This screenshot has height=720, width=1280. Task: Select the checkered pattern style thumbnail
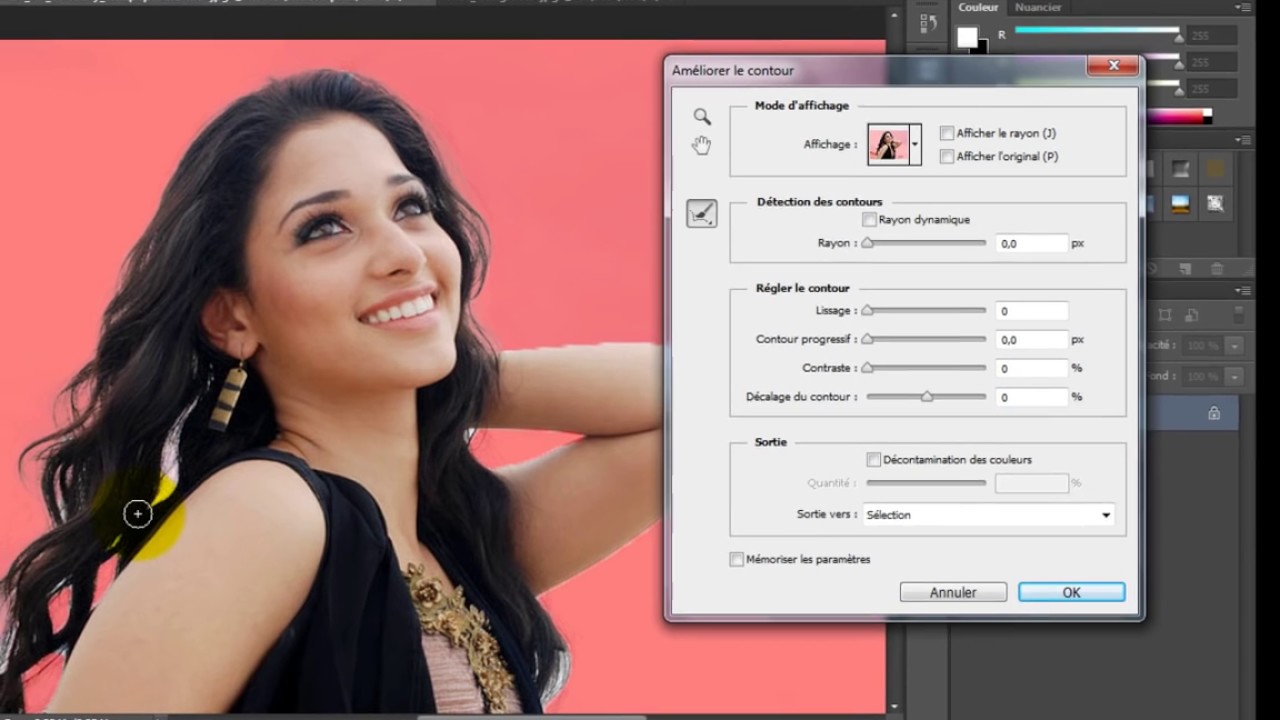(x=1215, y=204)
